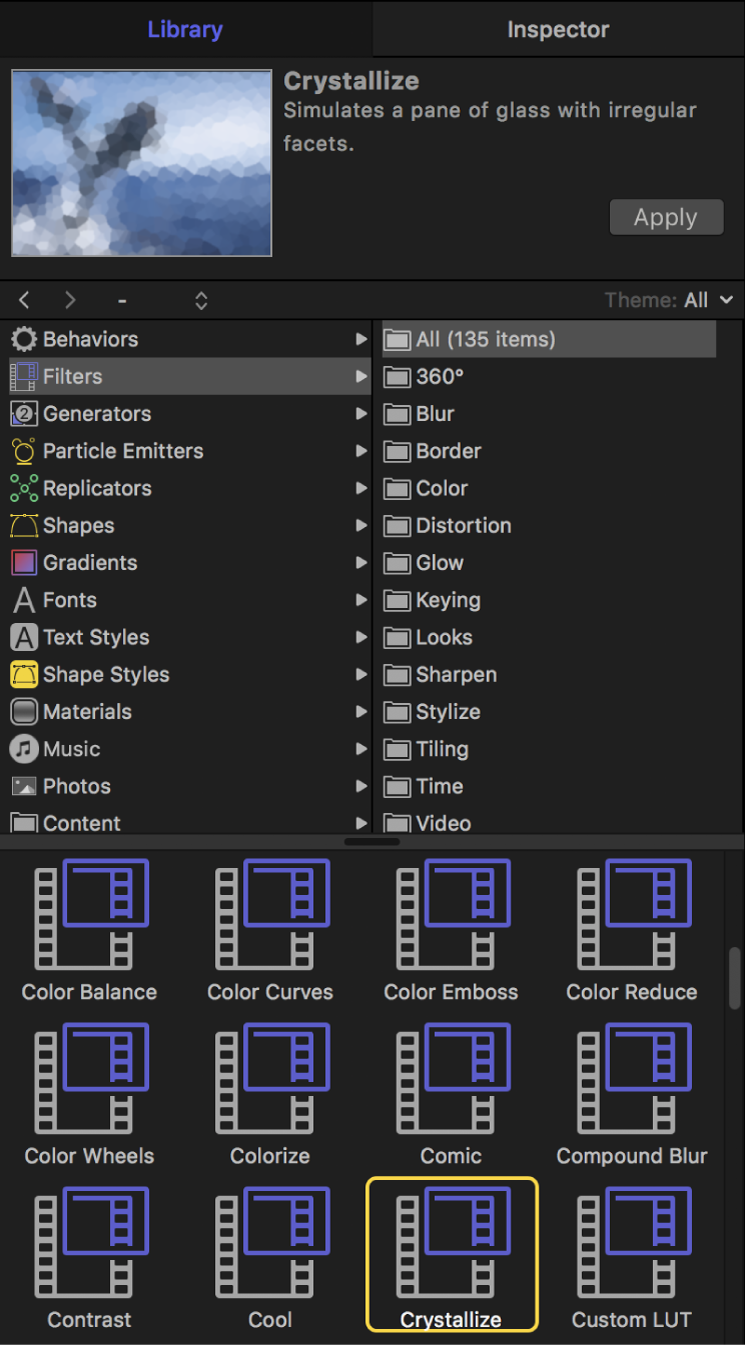The height and width of the screenshot is (1346, 745).
Task: Expand the Generators category arrow
Action: (x=361, y=414)
